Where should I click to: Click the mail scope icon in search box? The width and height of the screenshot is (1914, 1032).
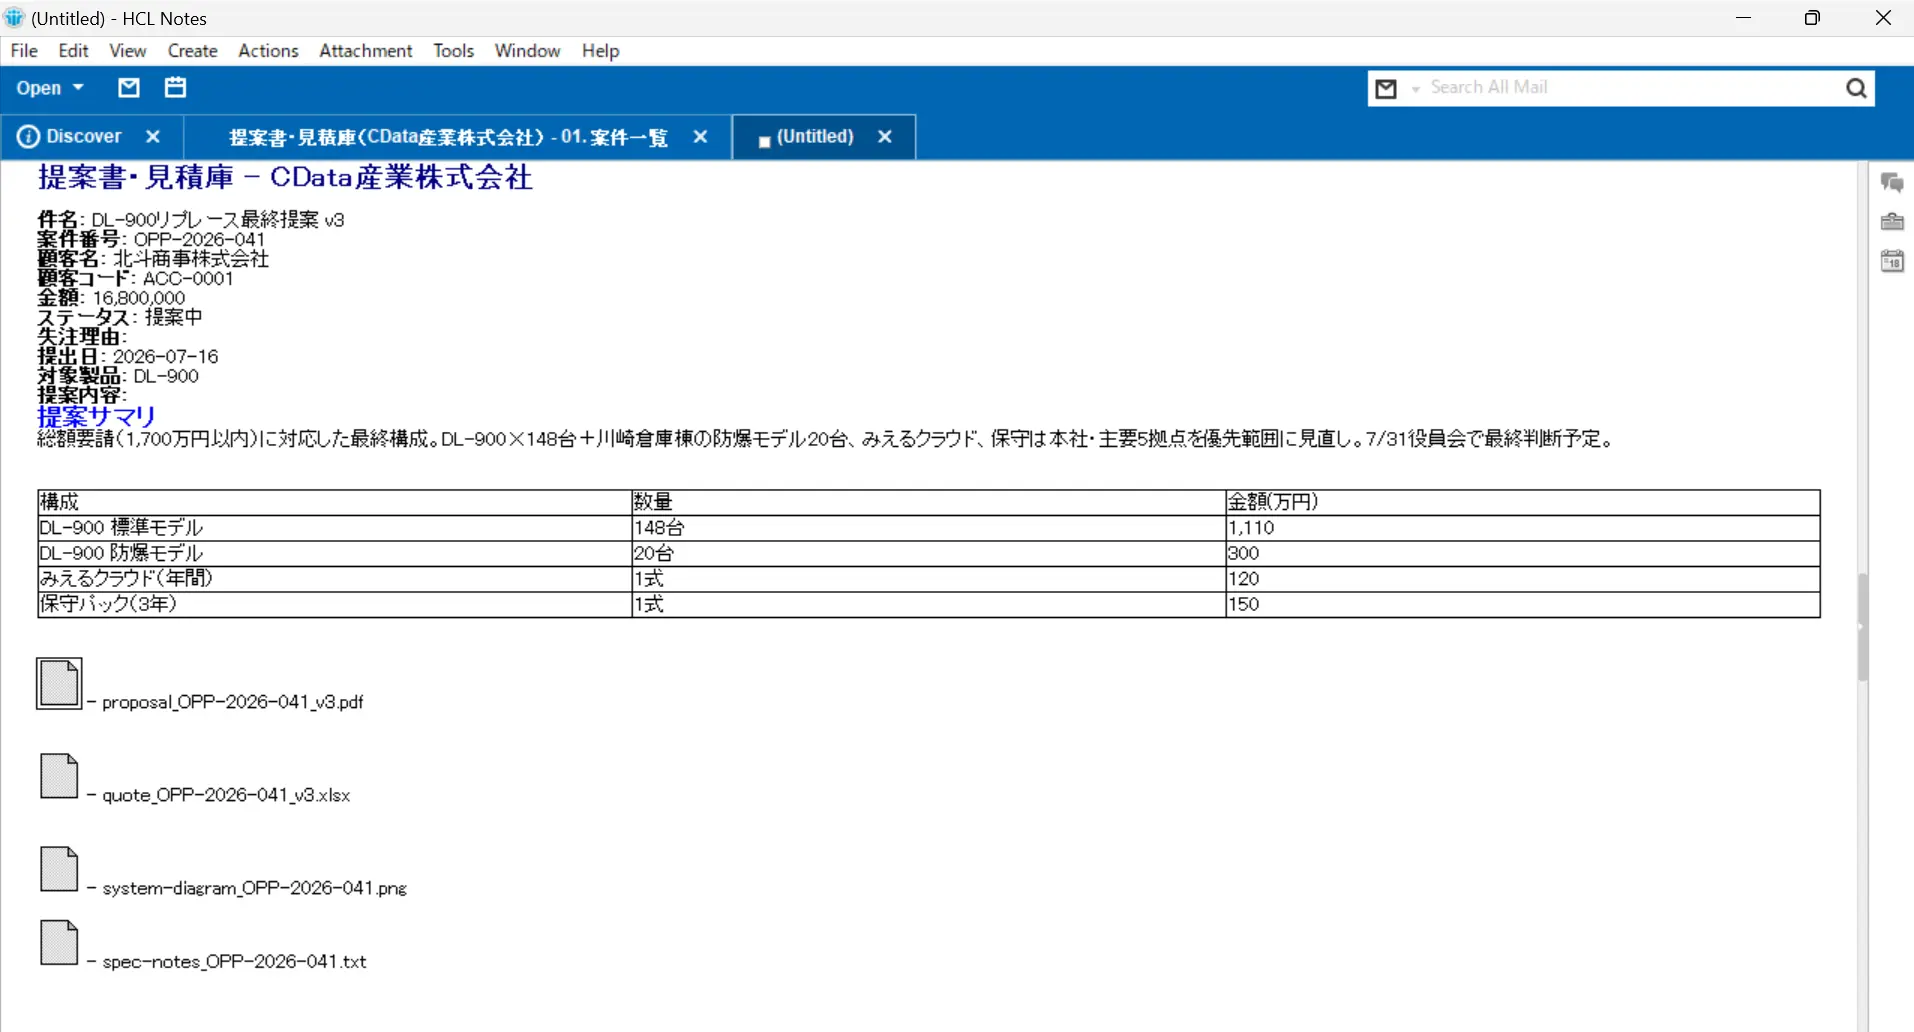click(x=1386, y=89)
